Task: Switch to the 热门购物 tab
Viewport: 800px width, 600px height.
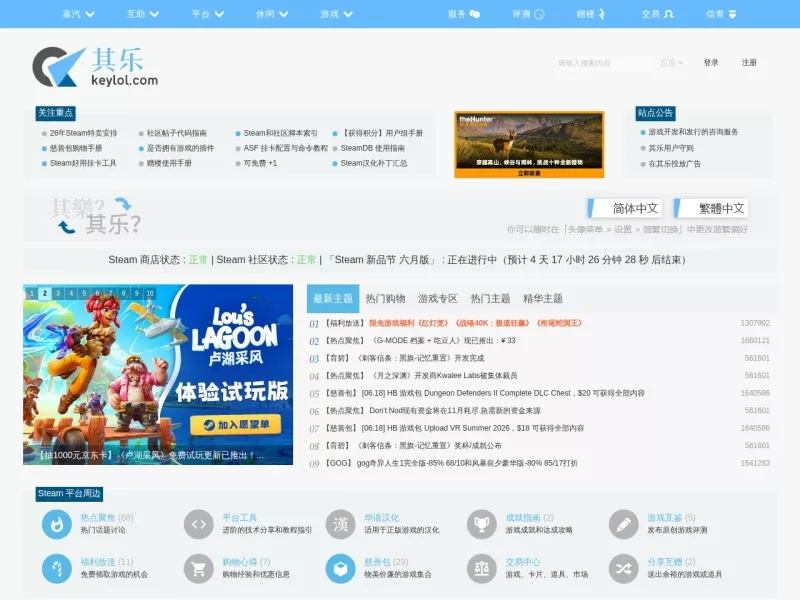Action: coord(385,298)
